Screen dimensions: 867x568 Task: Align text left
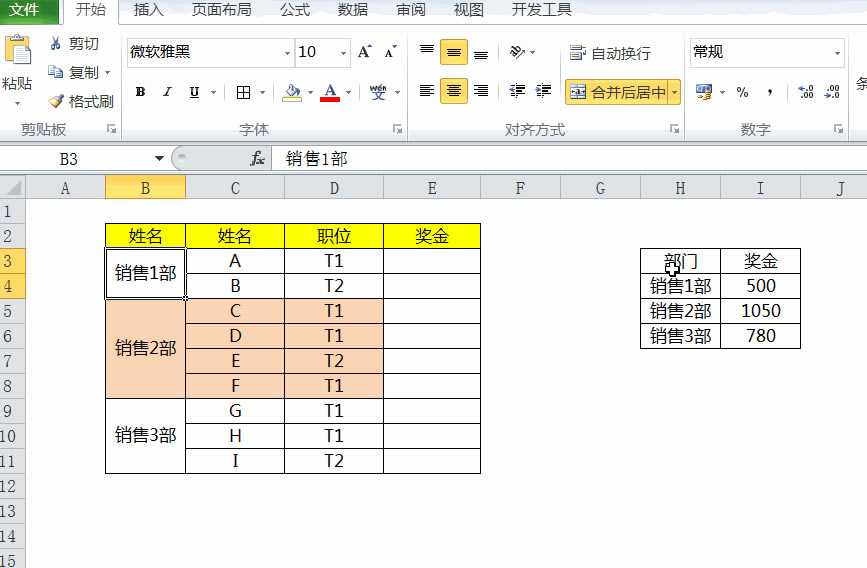pyautogui.click(x=427, y=91)
